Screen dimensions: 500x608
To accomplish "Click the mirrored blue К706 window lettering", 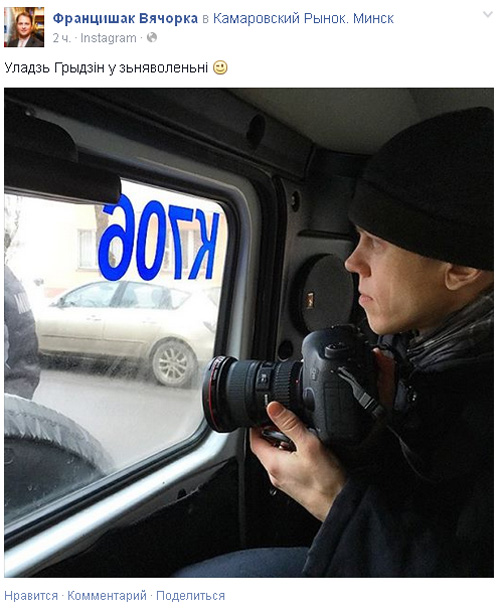I will (158, 237).
